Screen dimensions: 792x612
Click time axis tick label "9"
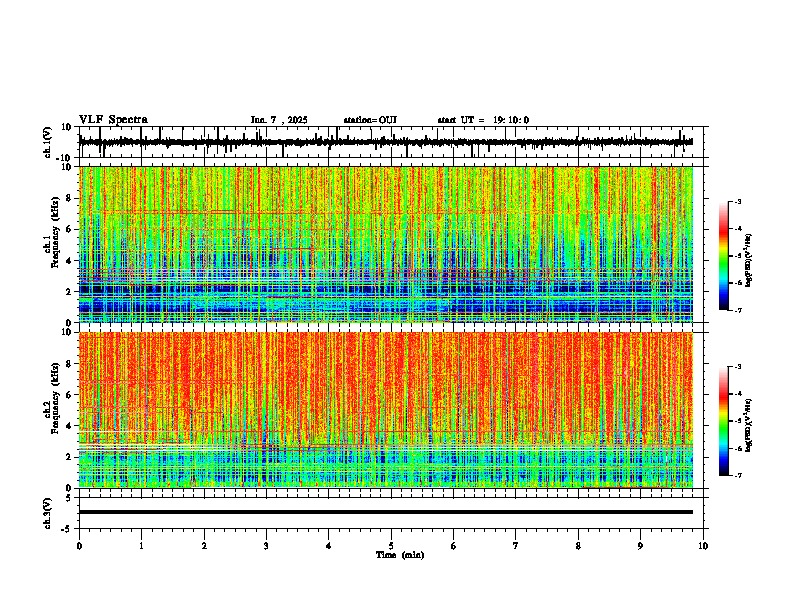640,546
